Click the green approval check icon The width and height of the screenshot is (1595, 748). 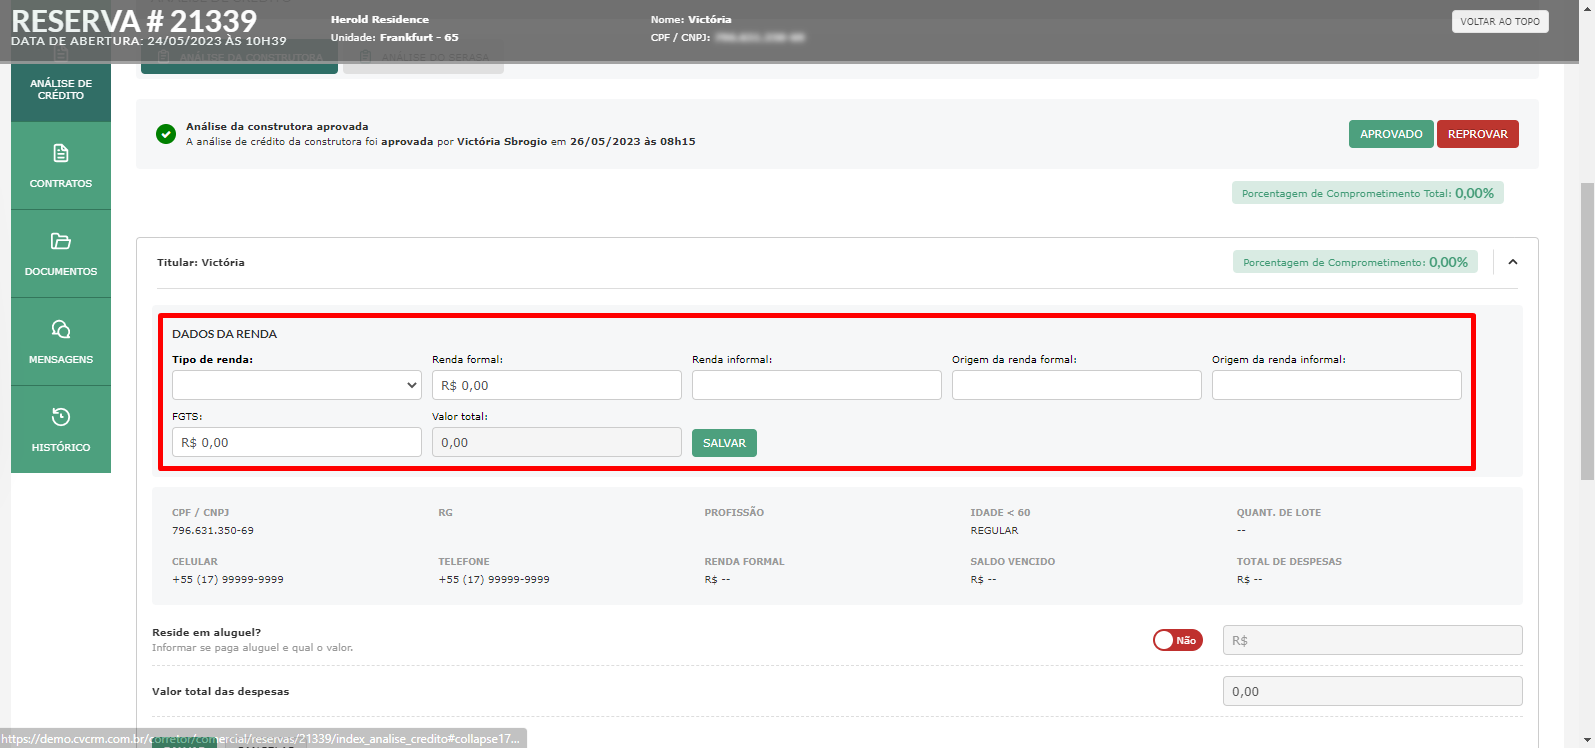(166, 134)
